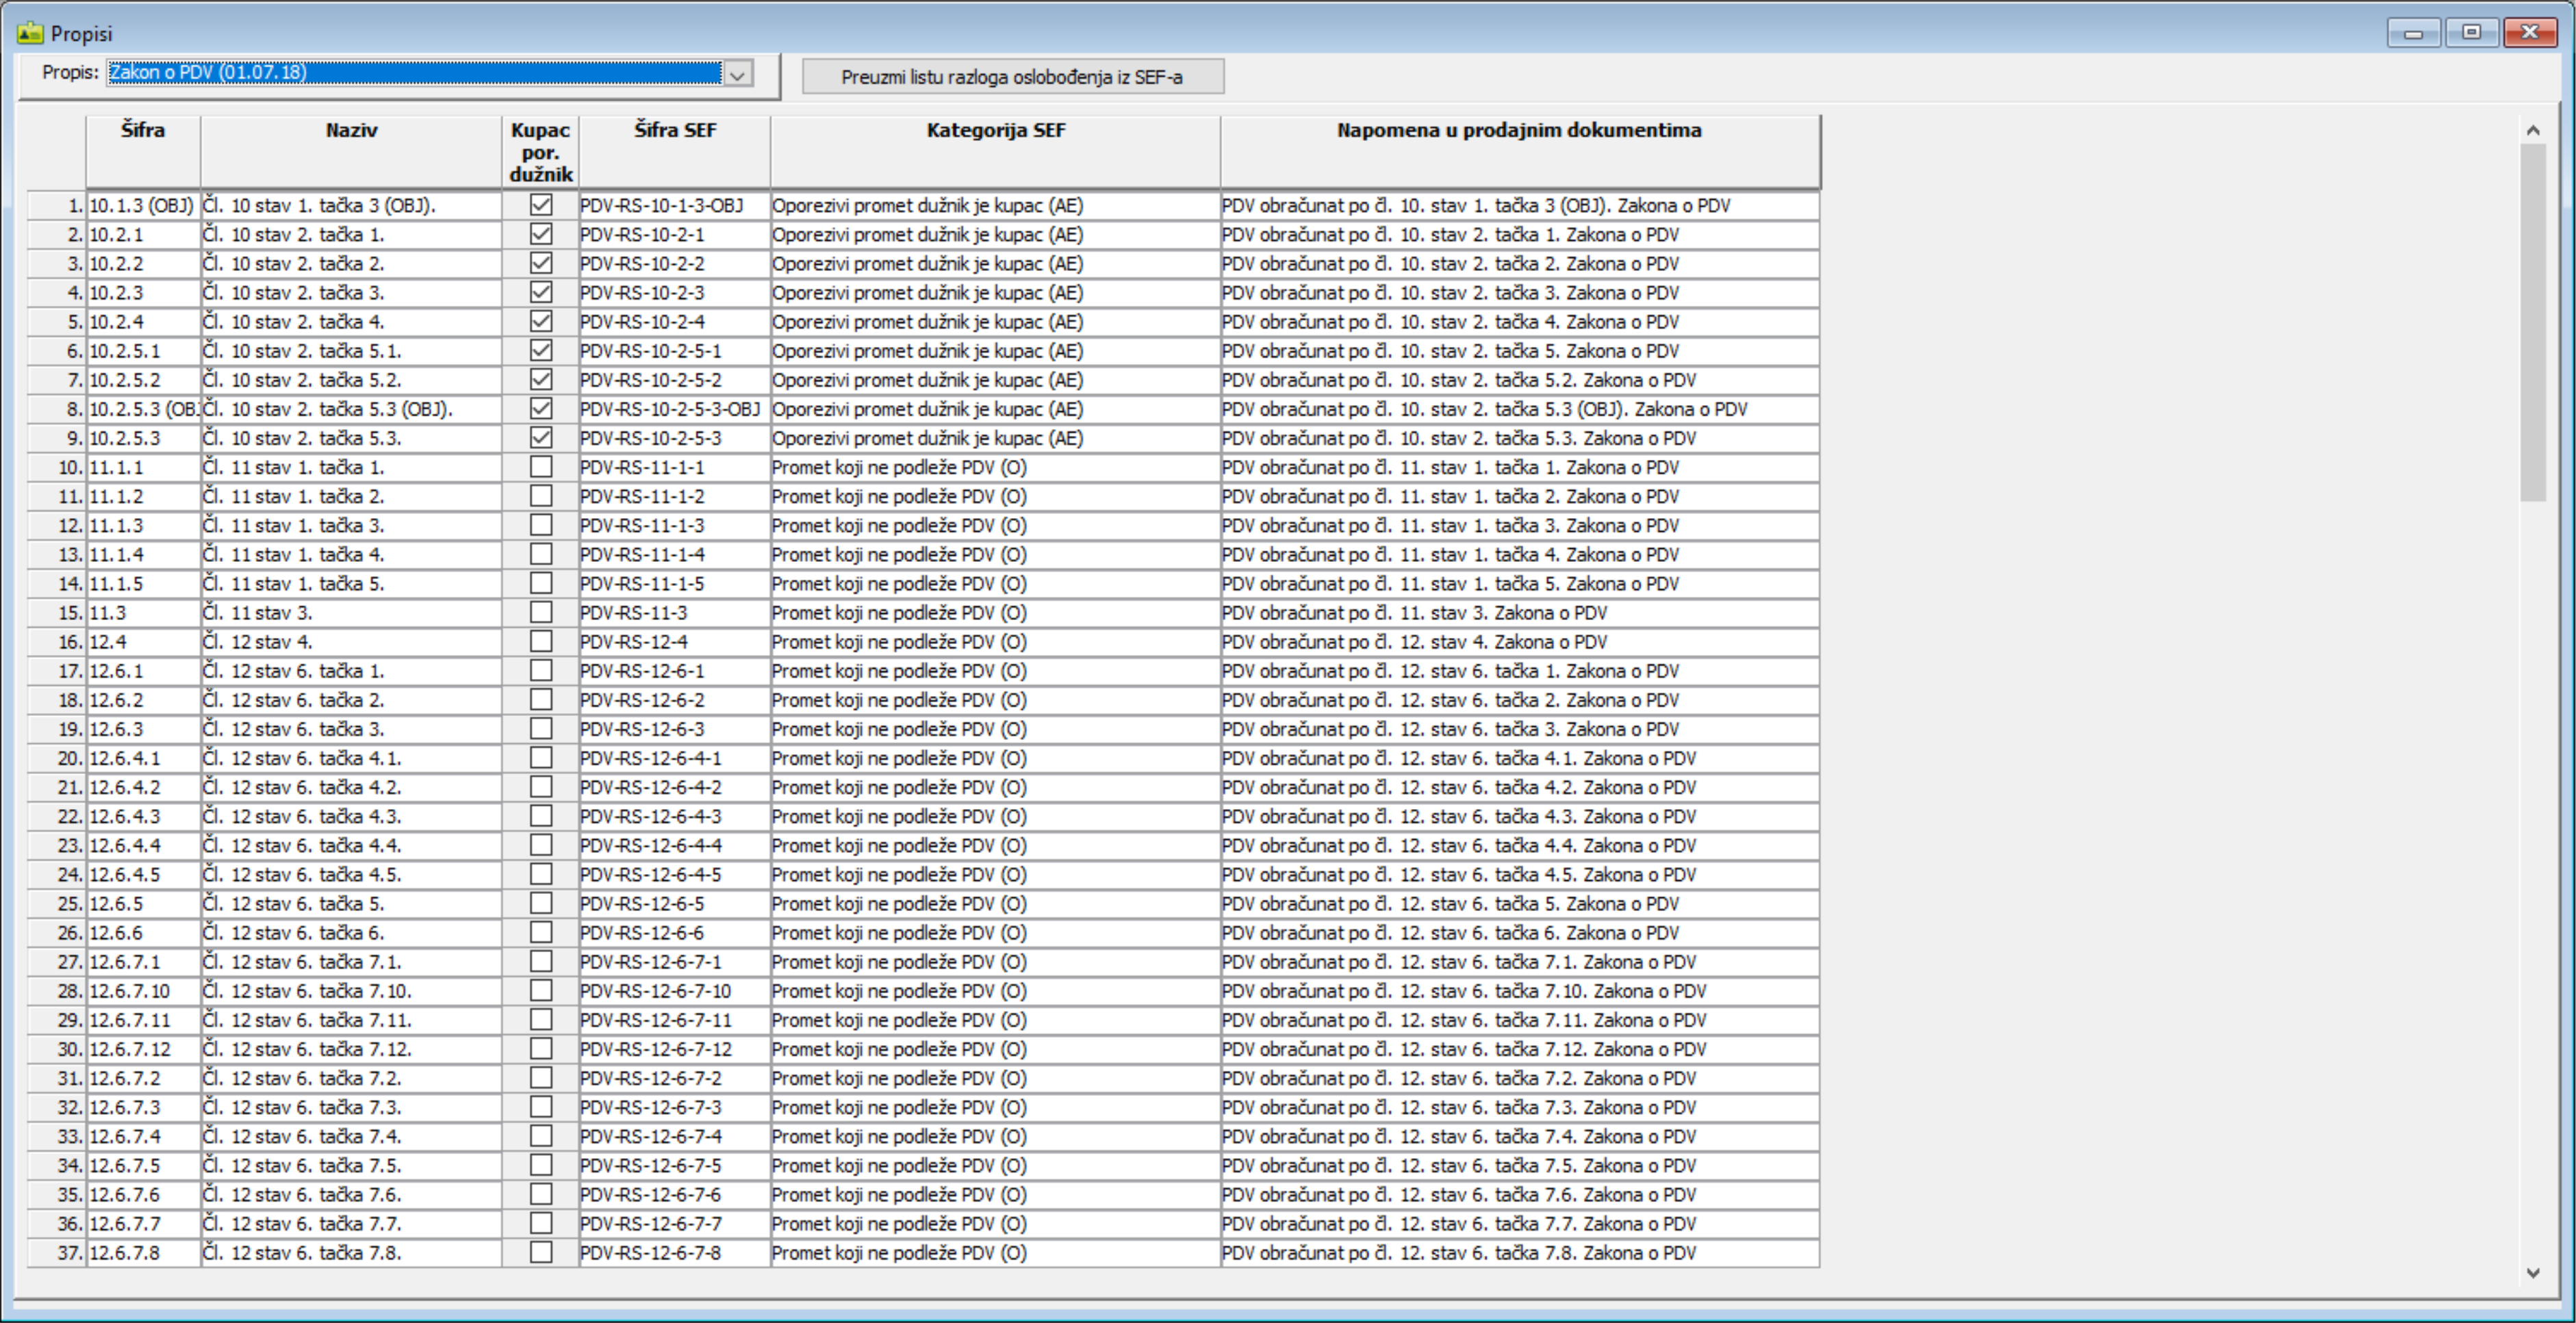Select Napomena cell for row 12.6.1
Screen dimensions: 2576x1323
coord(1520,670)
